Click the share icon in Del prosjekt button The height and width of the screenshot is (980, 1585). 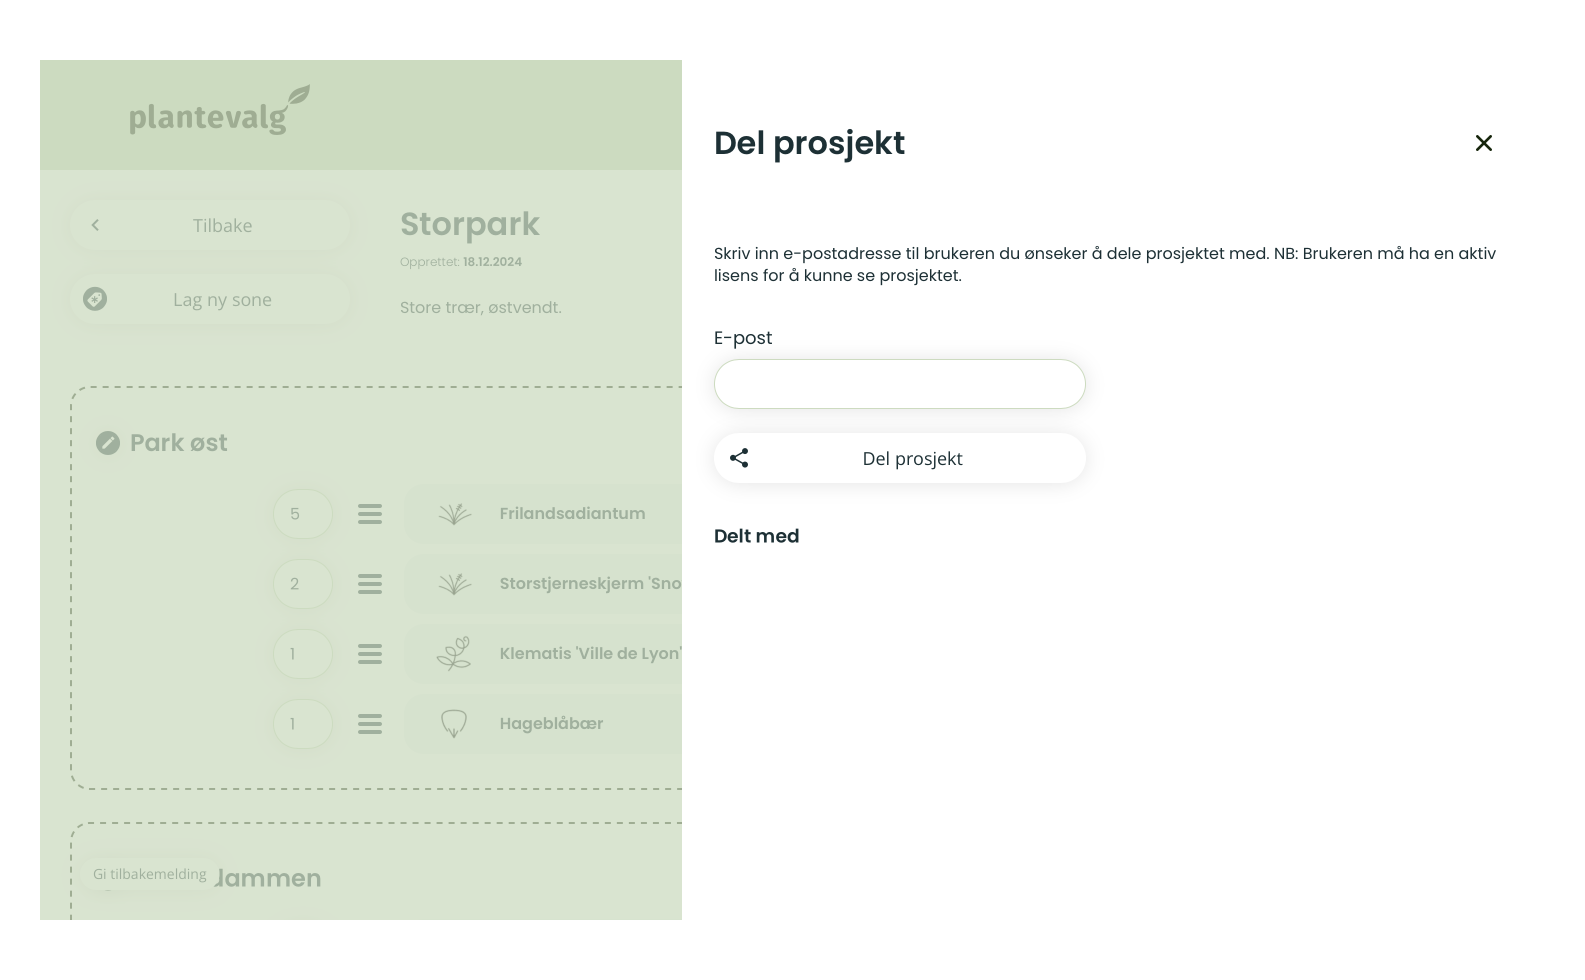739,458
